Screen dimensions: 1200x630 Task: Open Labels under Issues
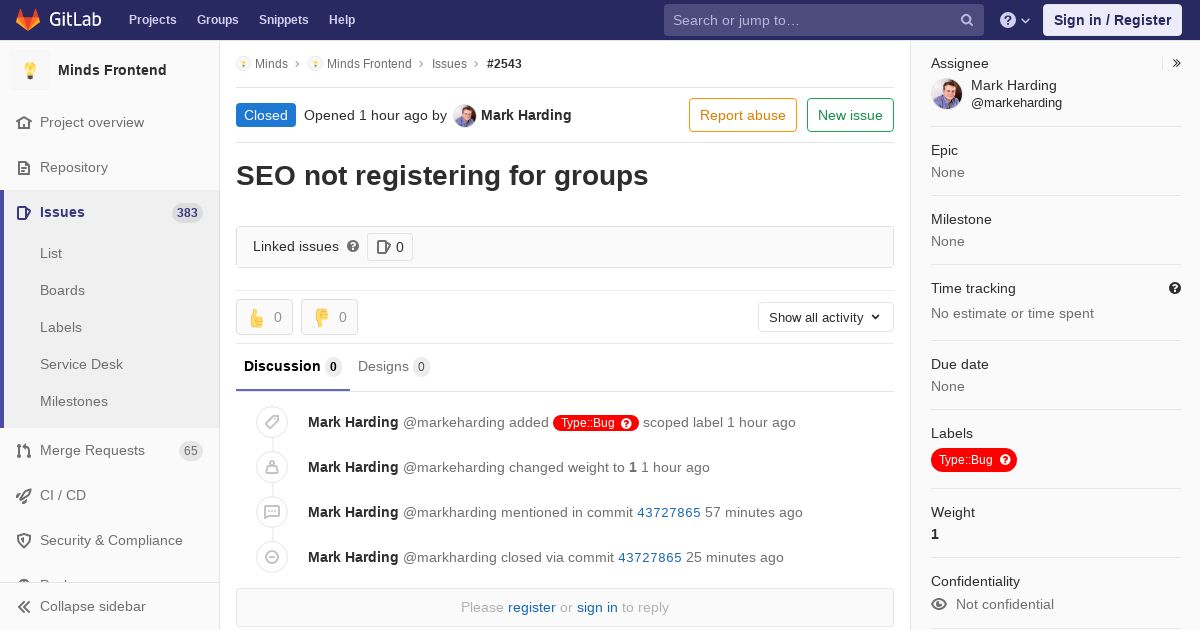[61, 327]
